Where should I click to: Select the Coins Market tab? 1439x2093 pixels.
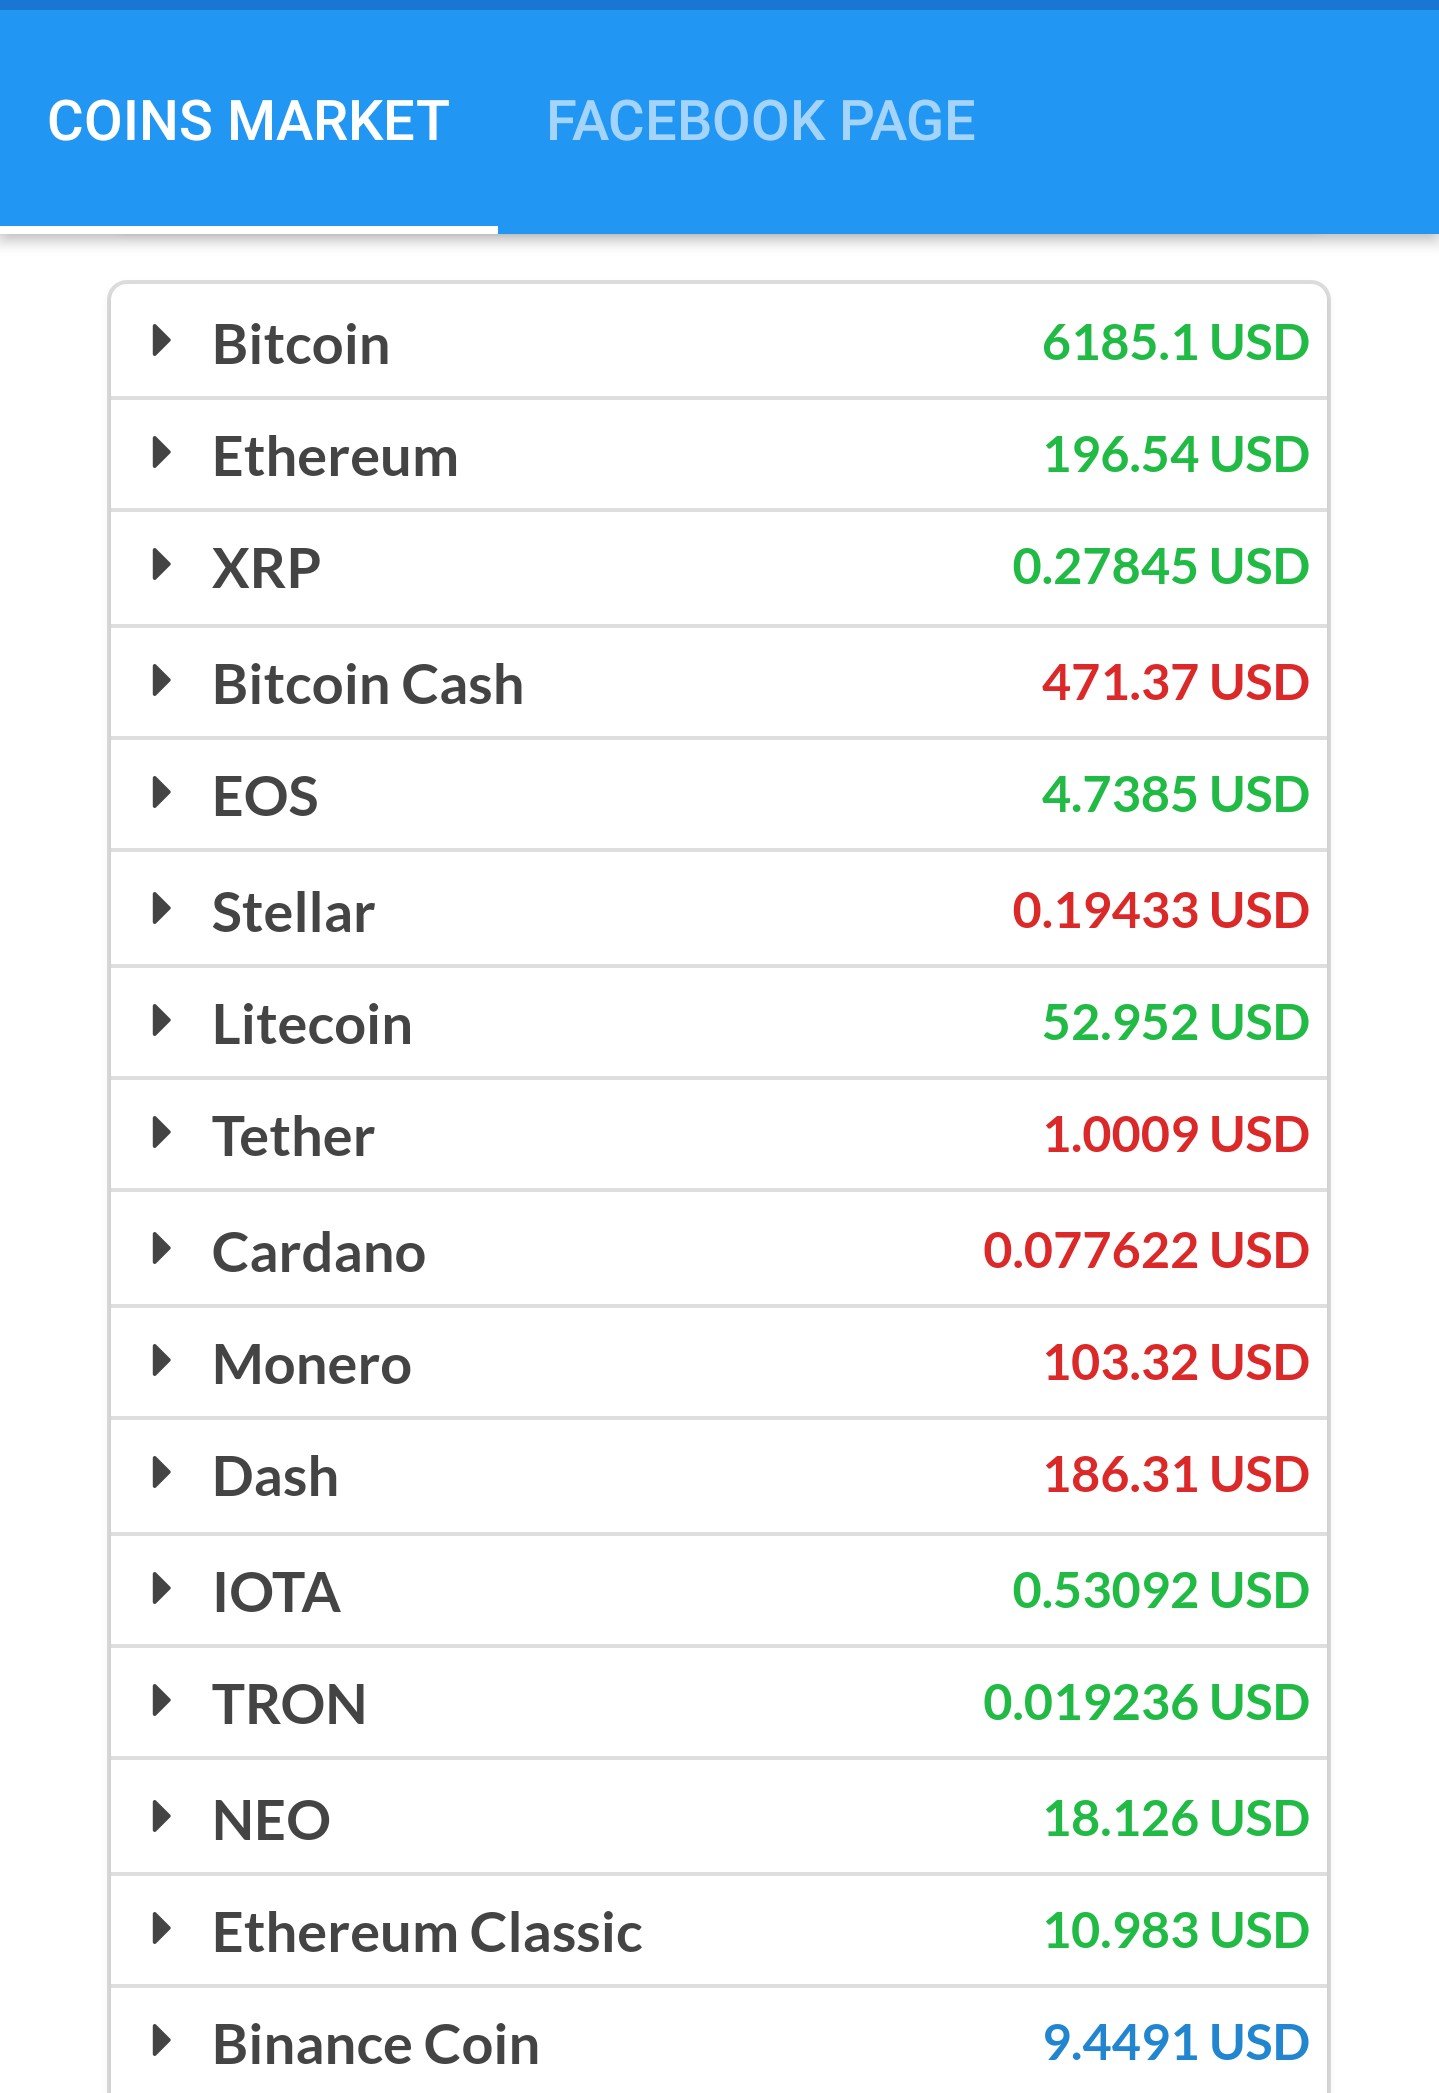tap(248, 121)
